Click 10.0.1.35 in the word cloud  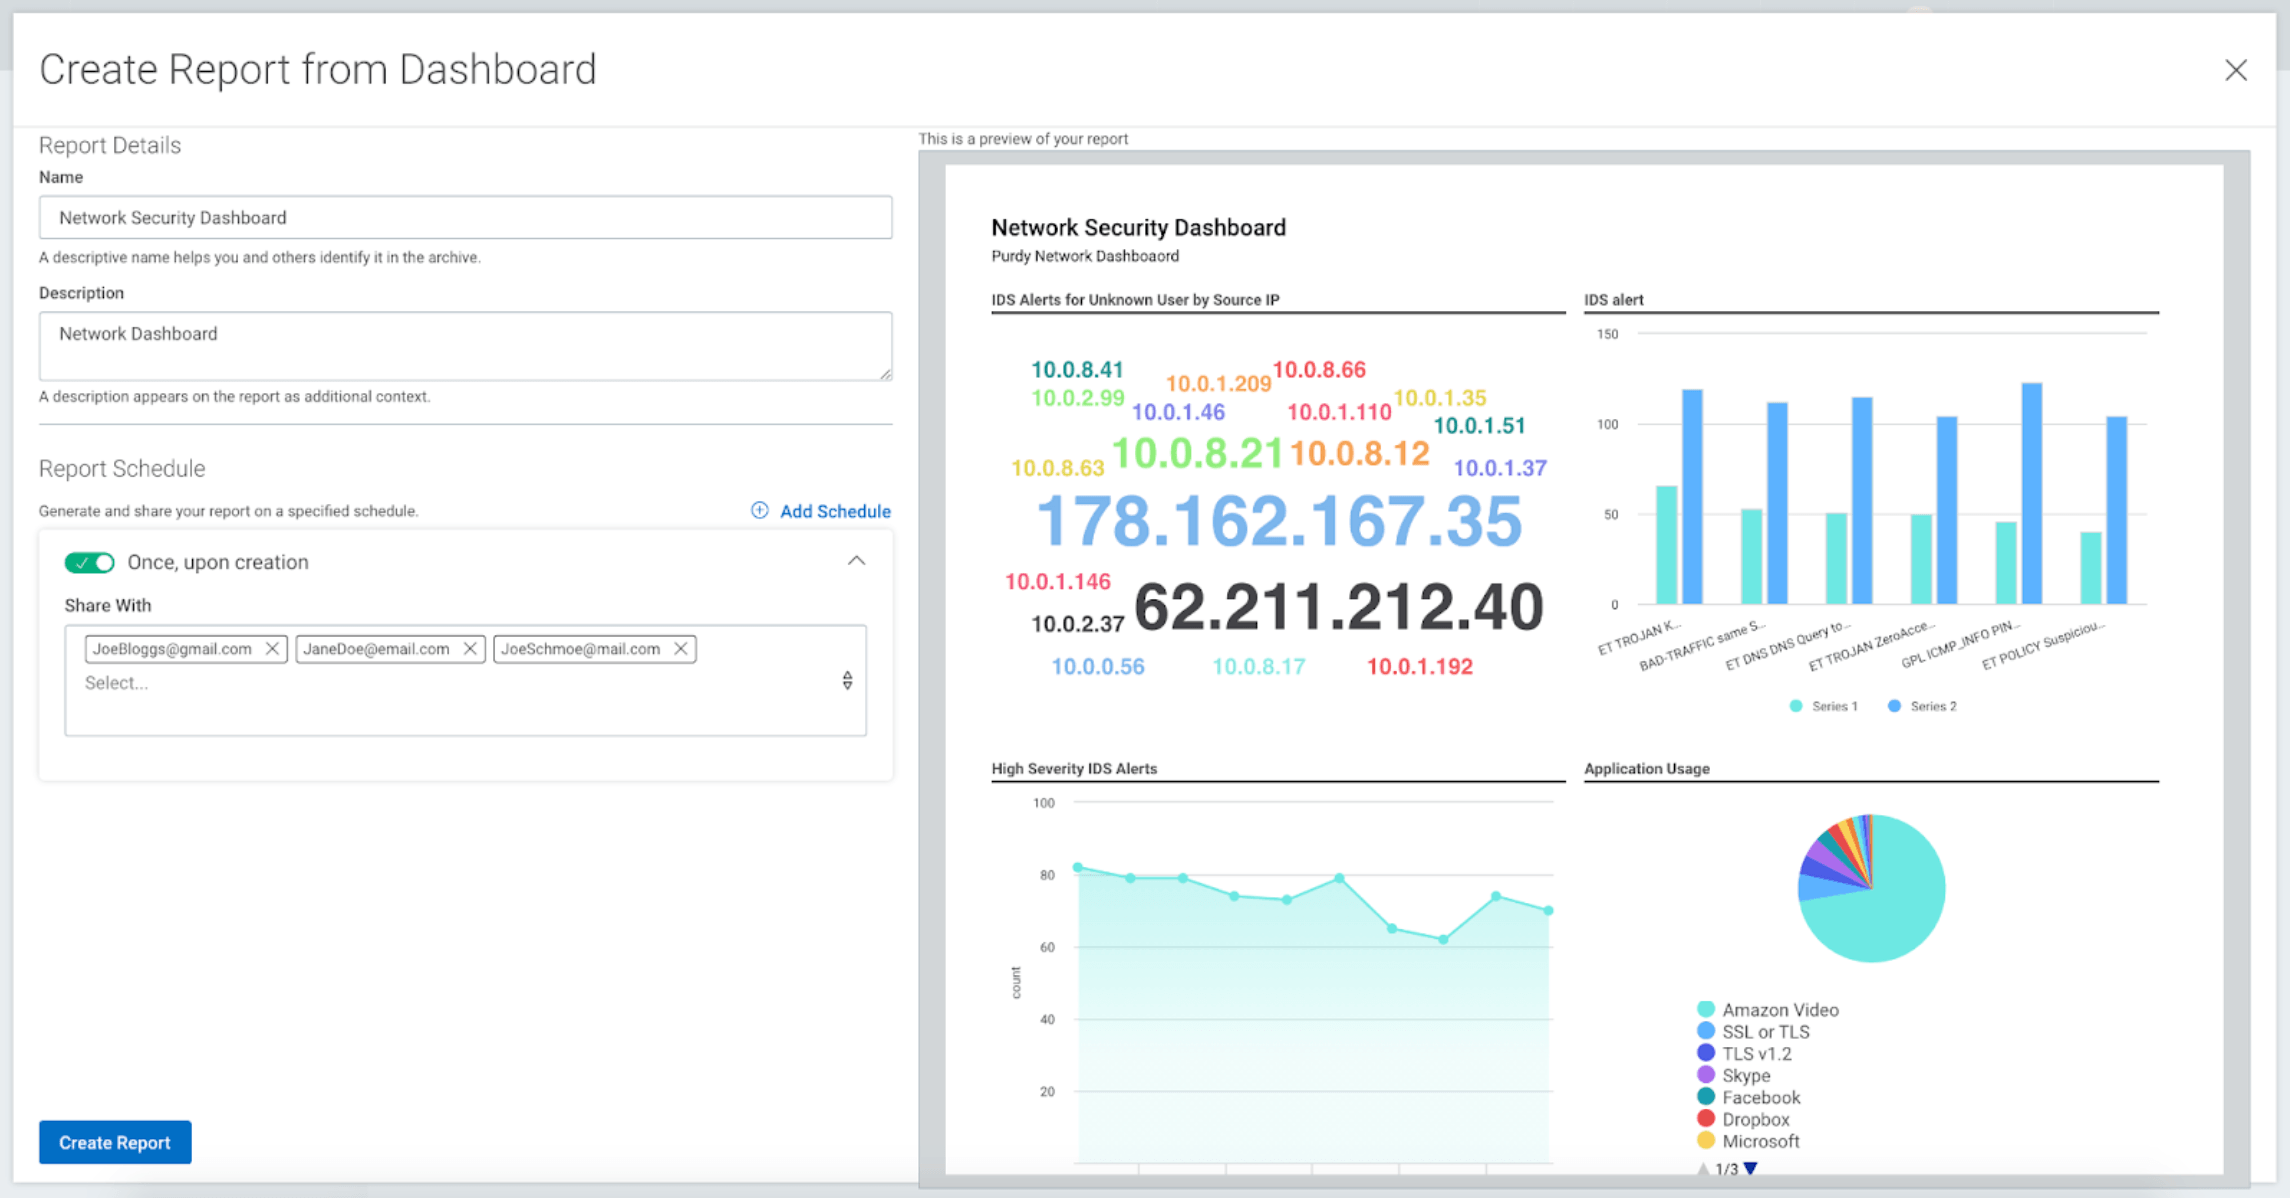point(1440,398)
